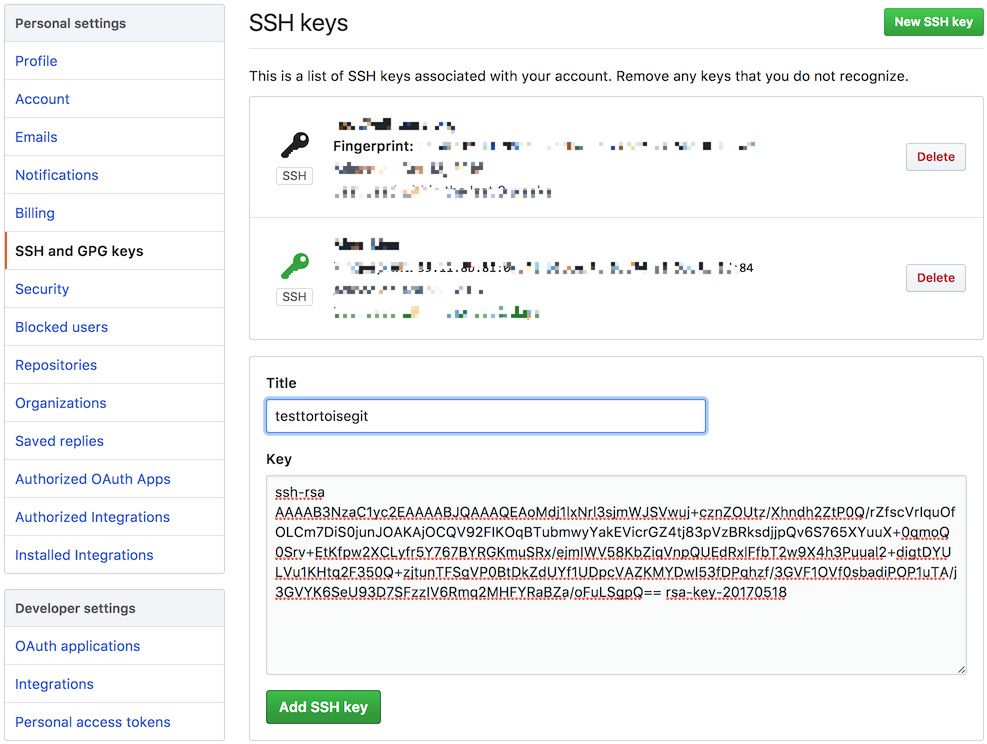This screenshot has height=744, width=987.
Task: View Authorized OAuth Apps
Action: point(92,479)
